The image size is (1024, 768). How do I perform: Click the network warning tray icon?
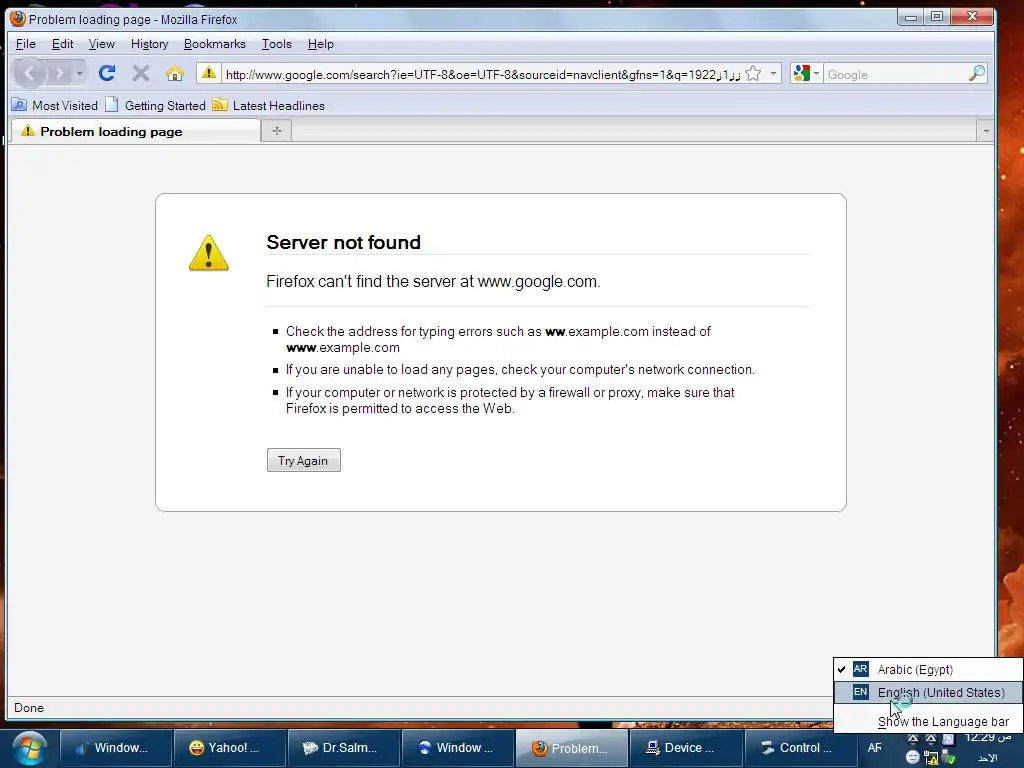pos(931,758)
